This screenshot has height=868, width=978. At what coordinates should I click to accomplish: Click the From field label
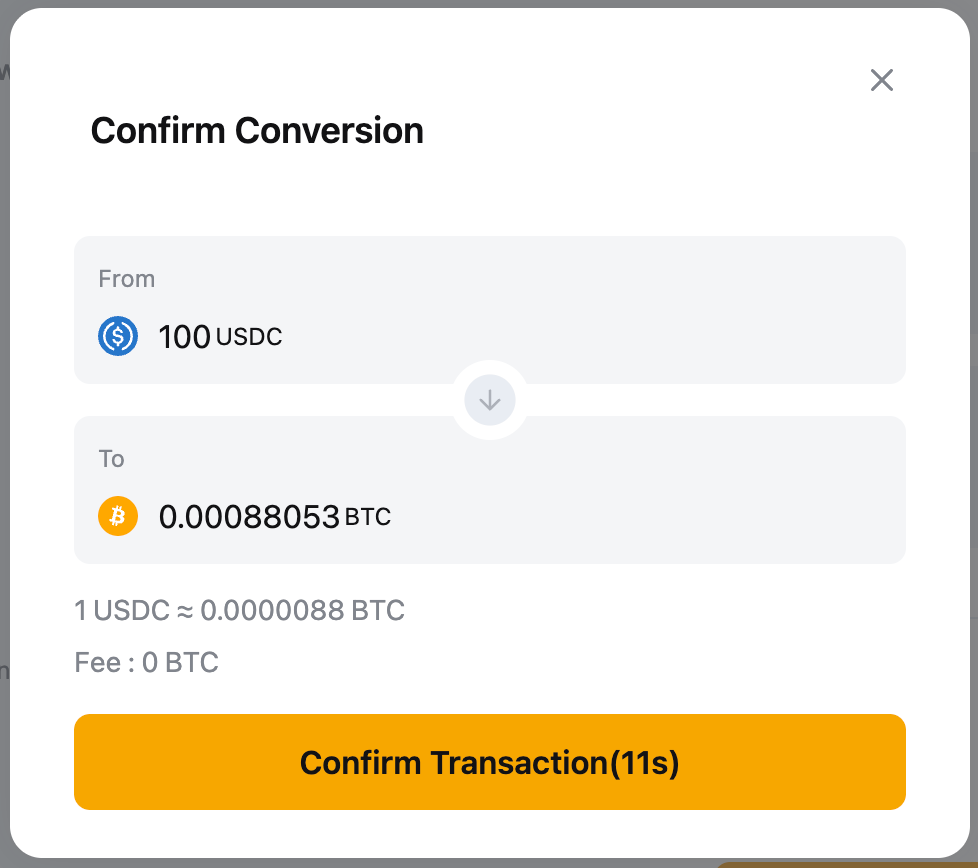click(x=126, y=279)
